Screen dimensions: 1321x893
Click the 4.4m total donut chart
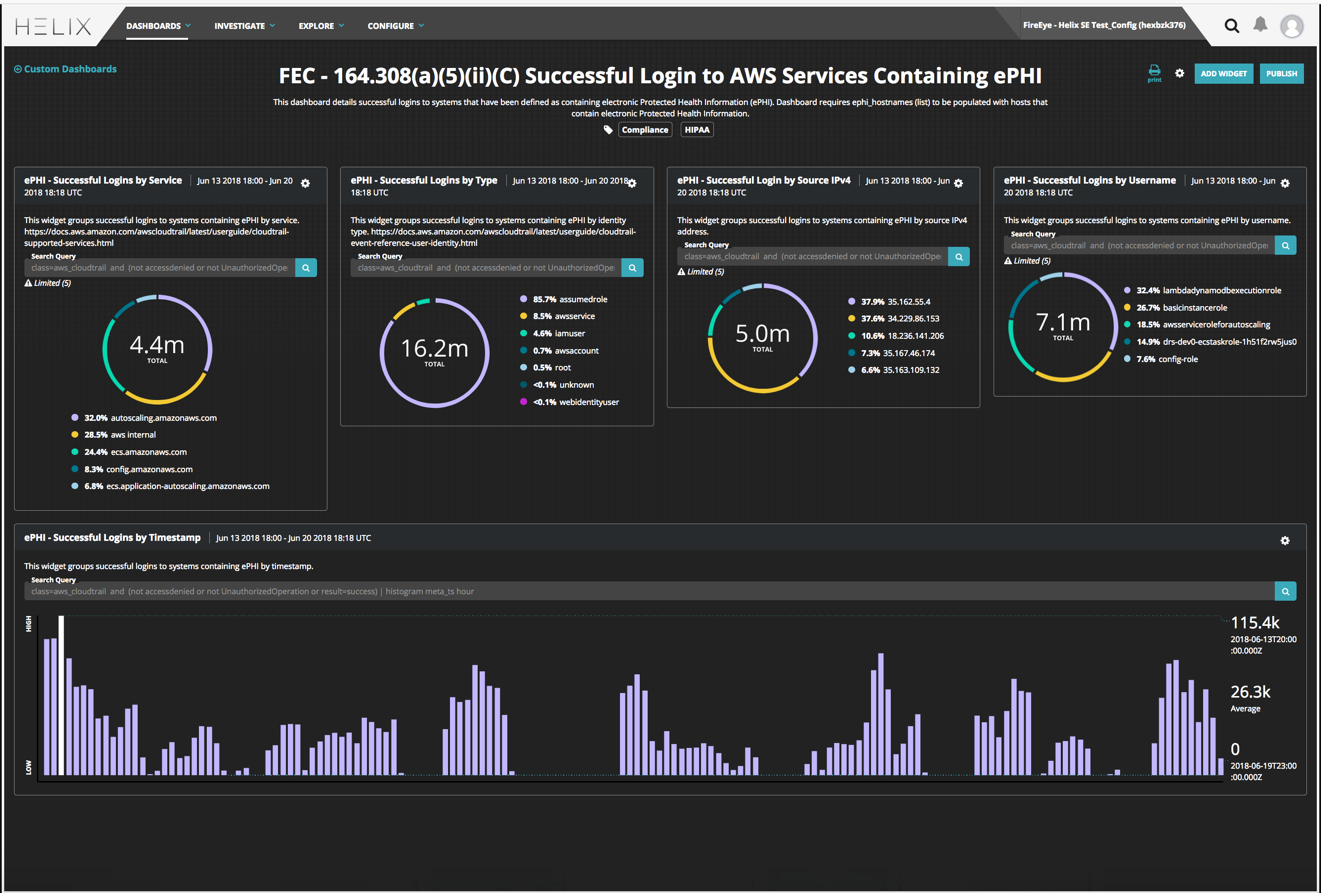coord(157,349)
